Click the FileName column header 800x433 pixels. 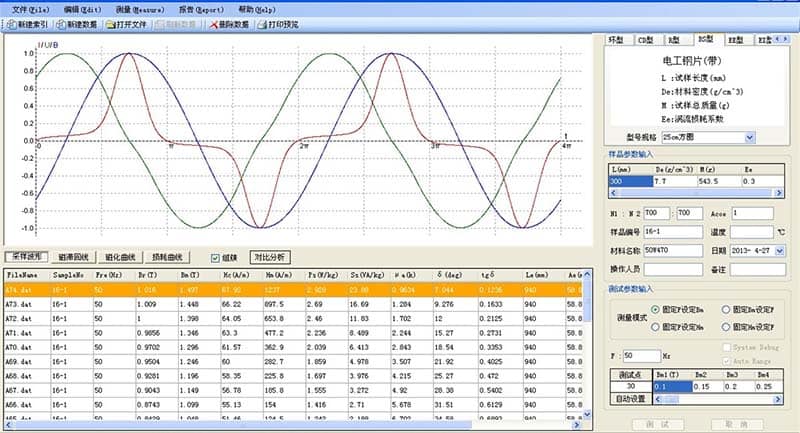(27, 275)
